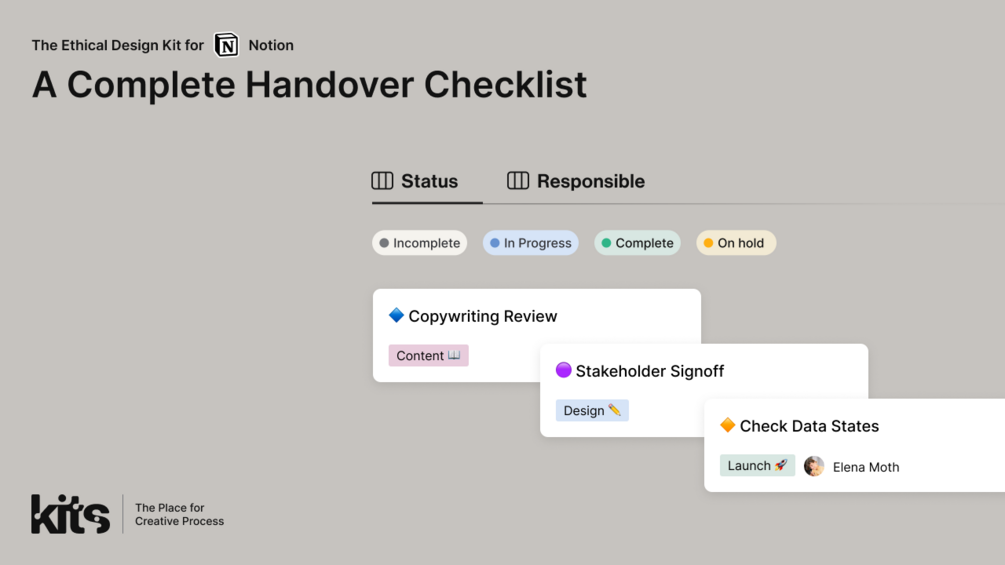The image size is (1005, 565).
Task: Switch to the Status tab
Action: [428, 182]
